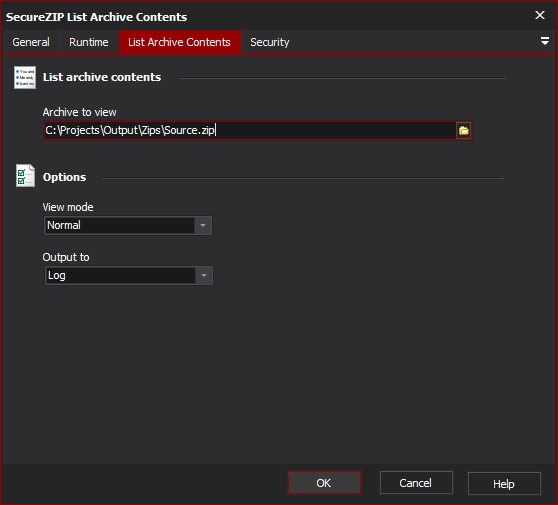Screen dimensions: 558x505
Task: Click the List archive contents section icon
Action: click(25, 77)
